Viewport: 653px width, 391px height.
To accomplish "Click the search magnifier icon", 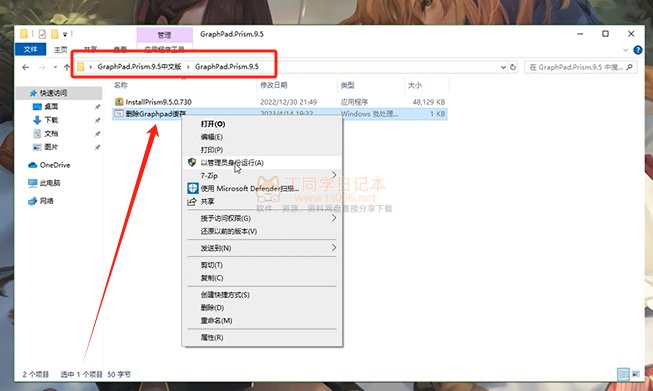I will pos(629,67).
